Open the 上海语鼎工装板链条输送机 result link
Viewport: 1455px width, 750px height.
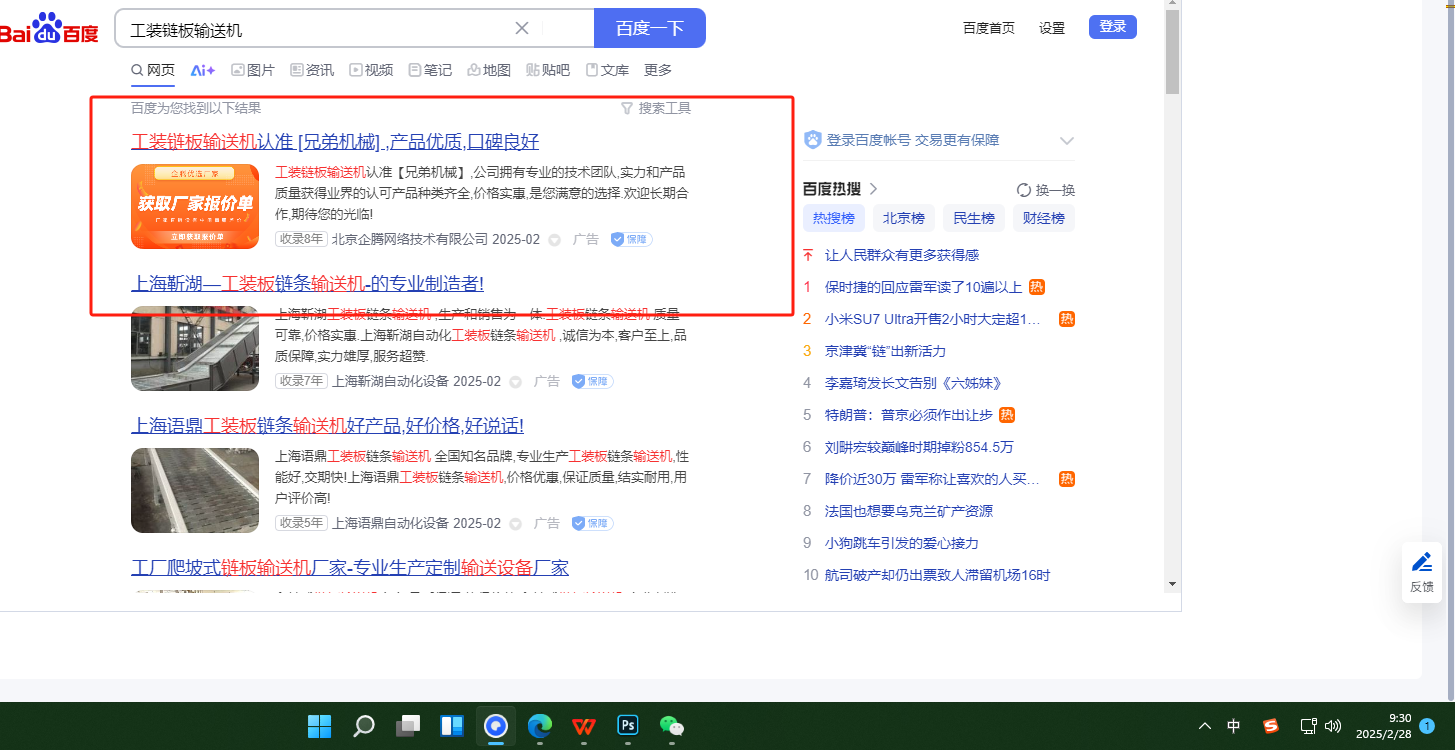[327, 426]
